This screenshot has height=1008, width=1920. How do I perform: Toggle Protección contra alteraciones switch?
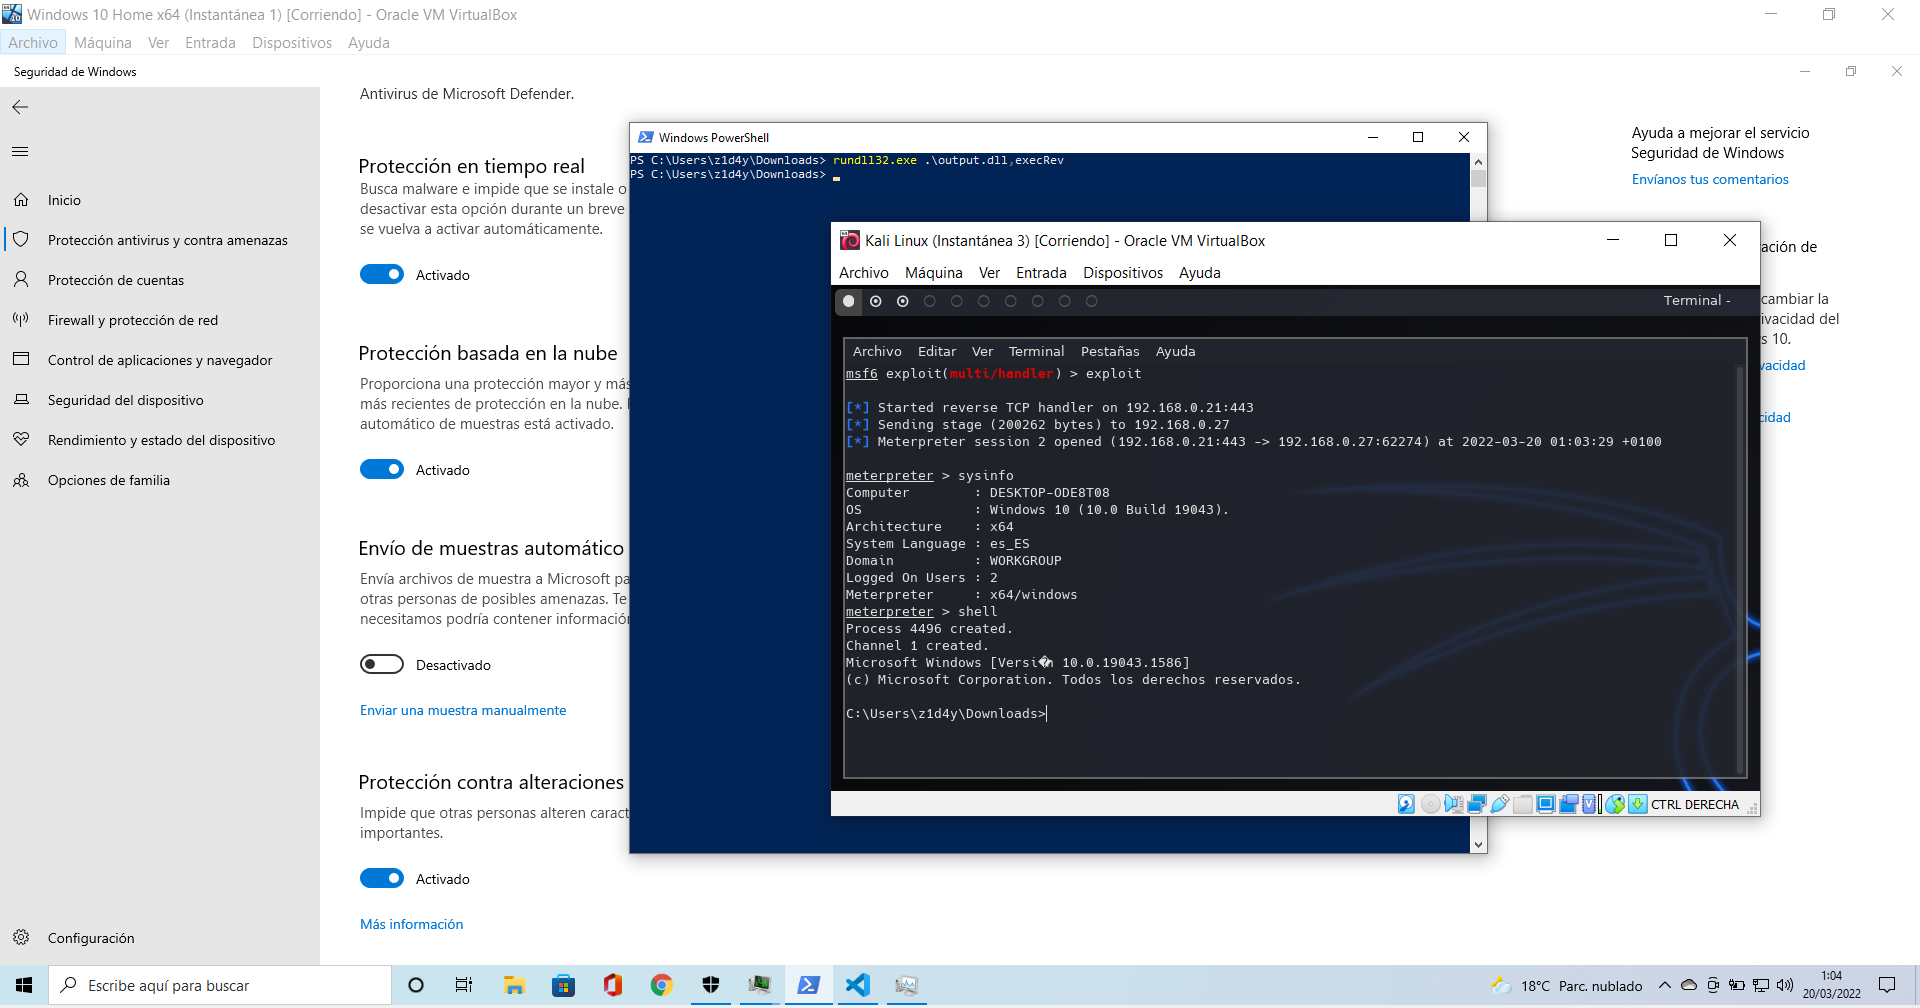click(x=382, y=878)
